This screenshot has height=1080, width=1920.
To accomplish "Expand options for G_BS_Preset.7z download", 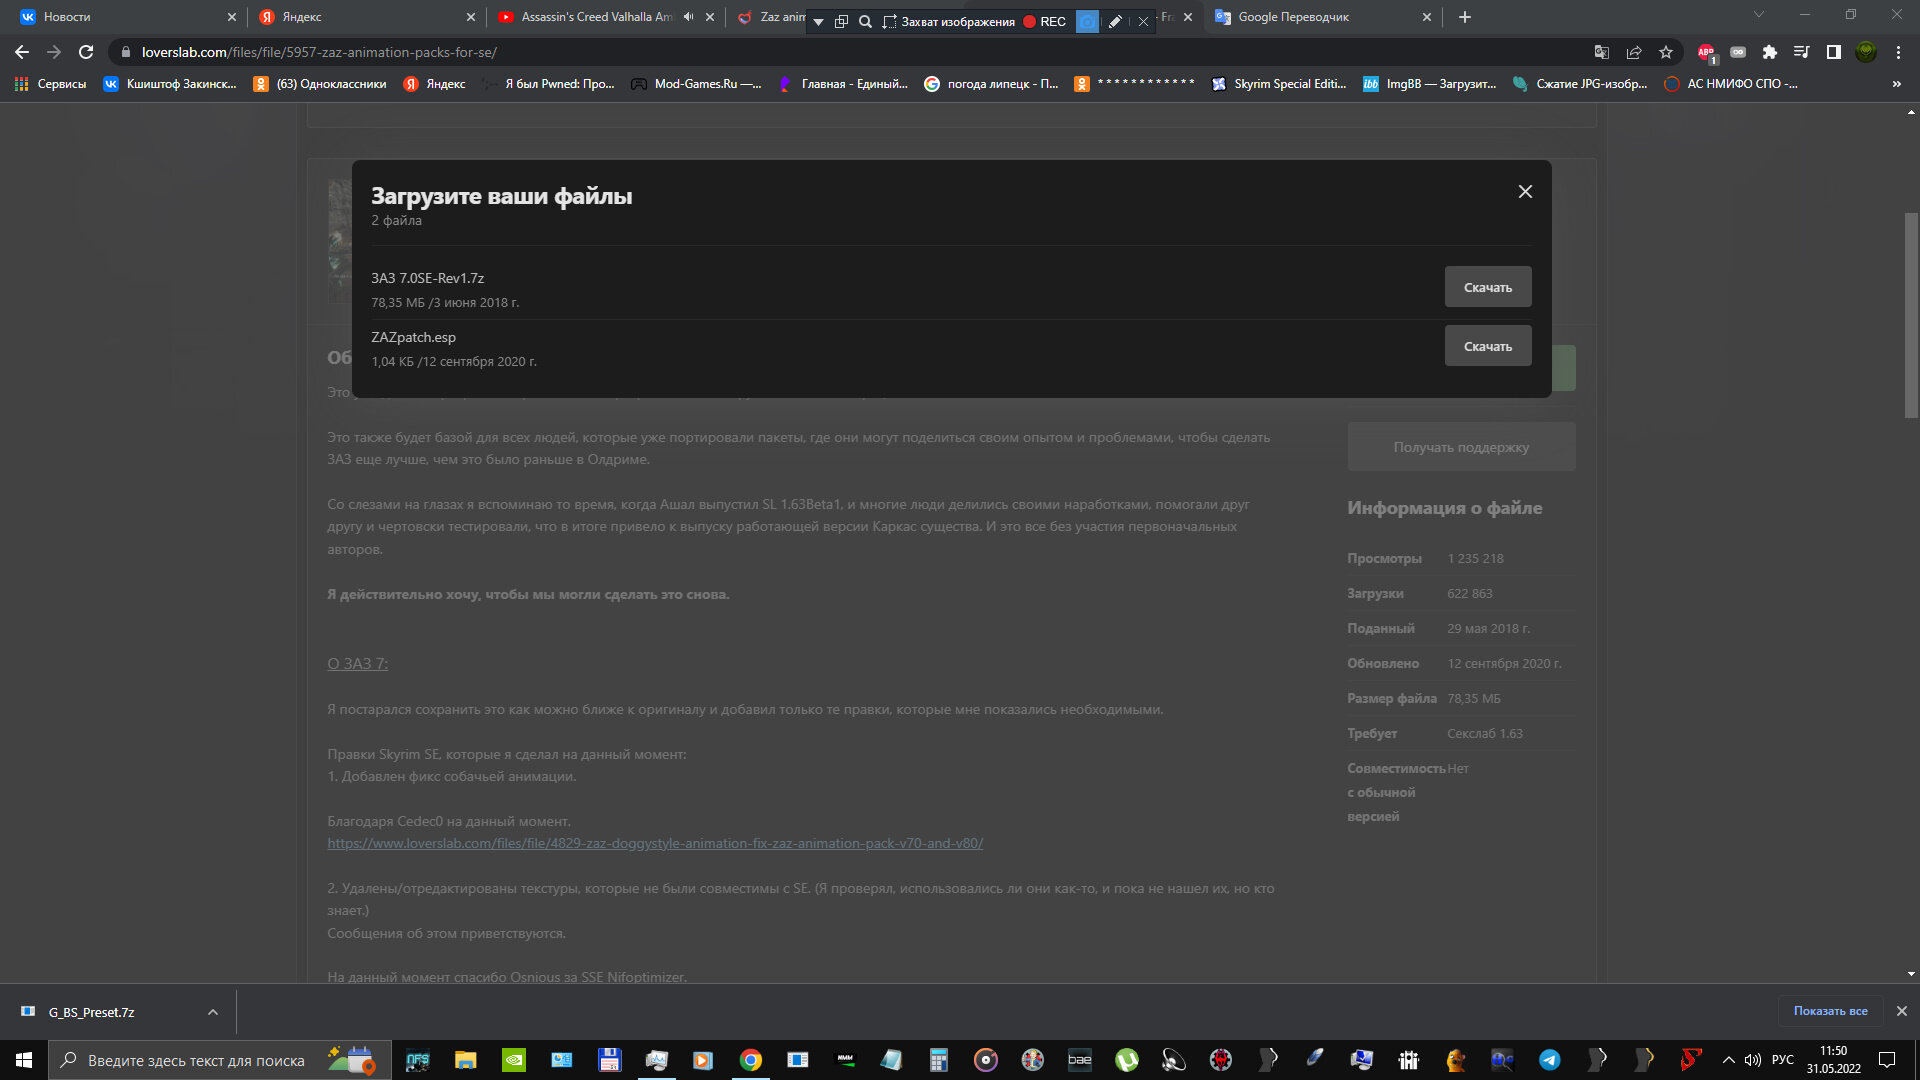I will pyautogui.click(x=212, y=1012).
